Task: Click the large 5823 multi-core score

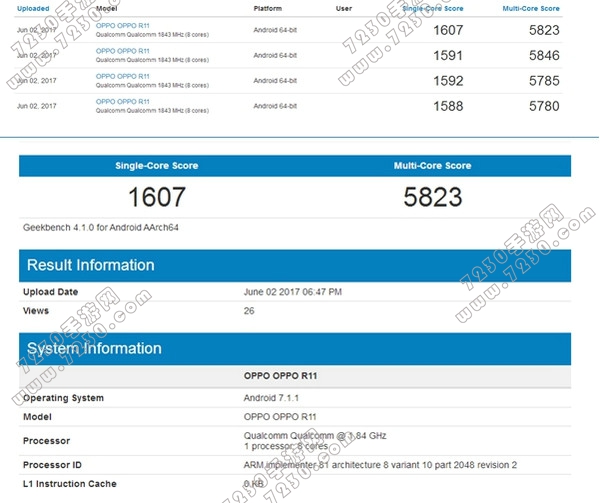Action: pos(433,197)
